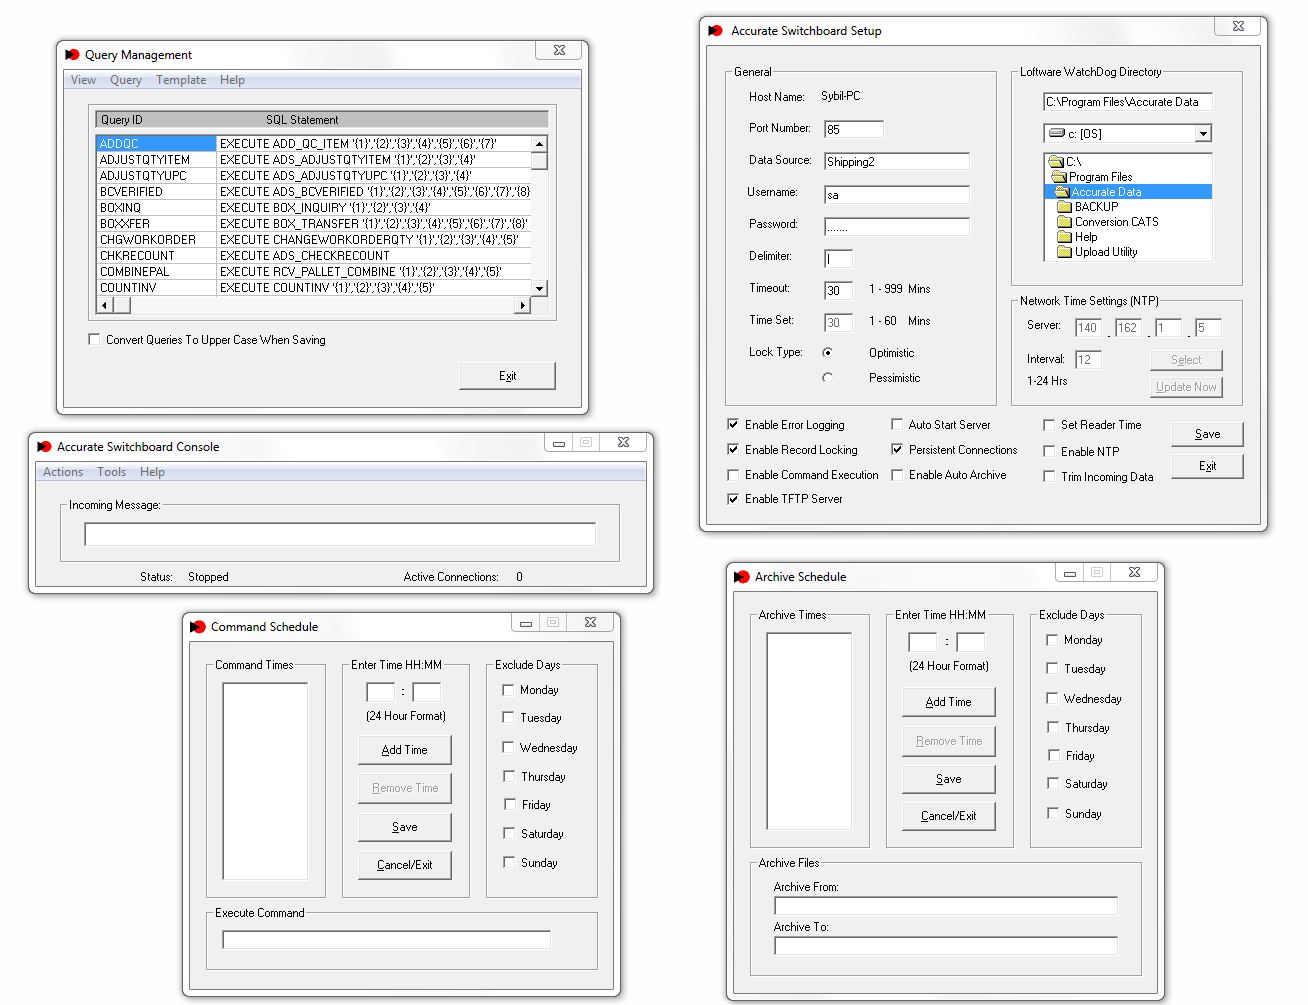Click Save in Accurate Switchboard Setup
The image size is (1308, 1005).
[1207, 434]
